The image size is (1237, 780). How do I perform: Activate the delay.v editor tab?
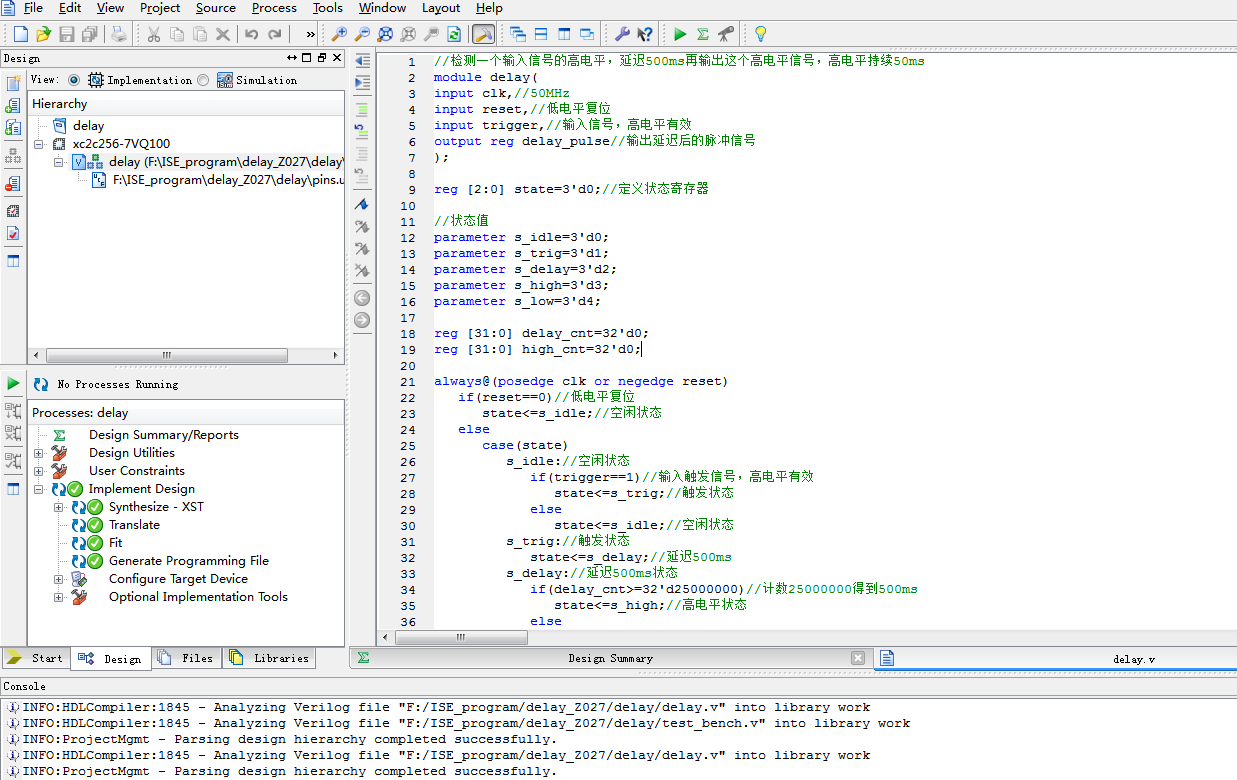[1135, 658]
